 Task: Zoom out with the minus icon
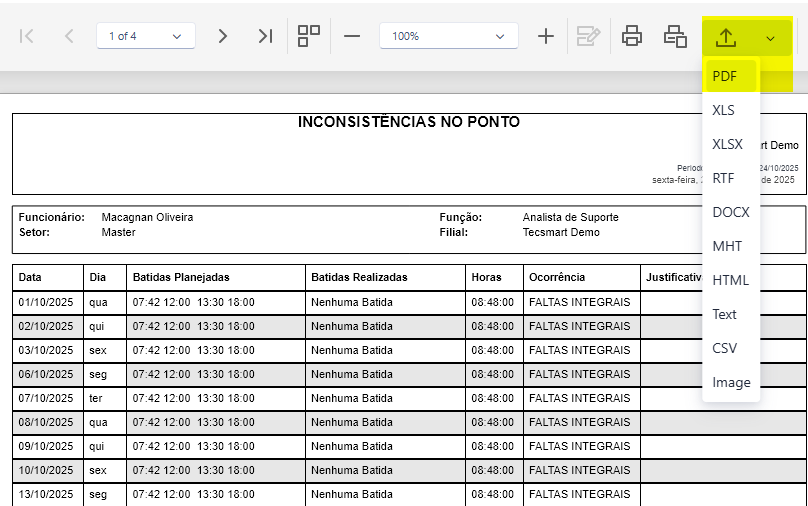pos(352,36)
